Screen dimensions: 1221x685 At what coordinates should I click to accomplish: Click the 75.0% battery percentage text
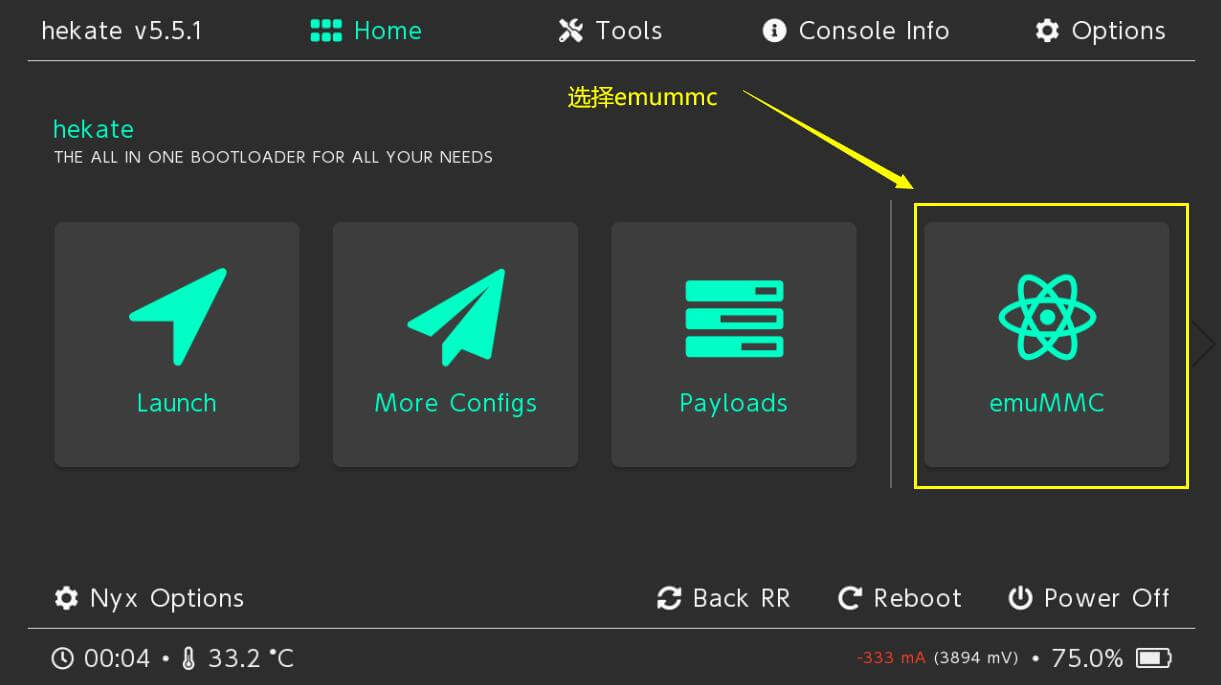pyautogui.click(x=1087, y=658)
